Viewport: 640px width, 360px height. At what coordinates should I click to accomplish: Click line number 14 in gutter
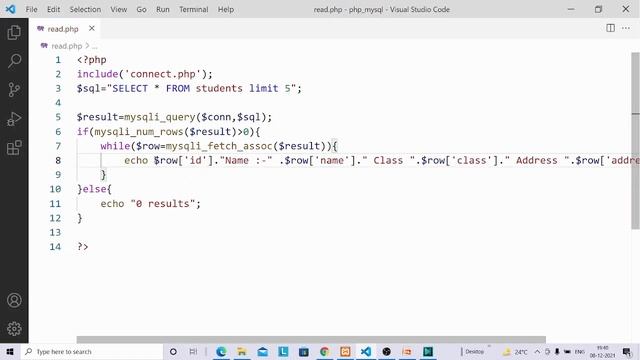click(55, 247)
